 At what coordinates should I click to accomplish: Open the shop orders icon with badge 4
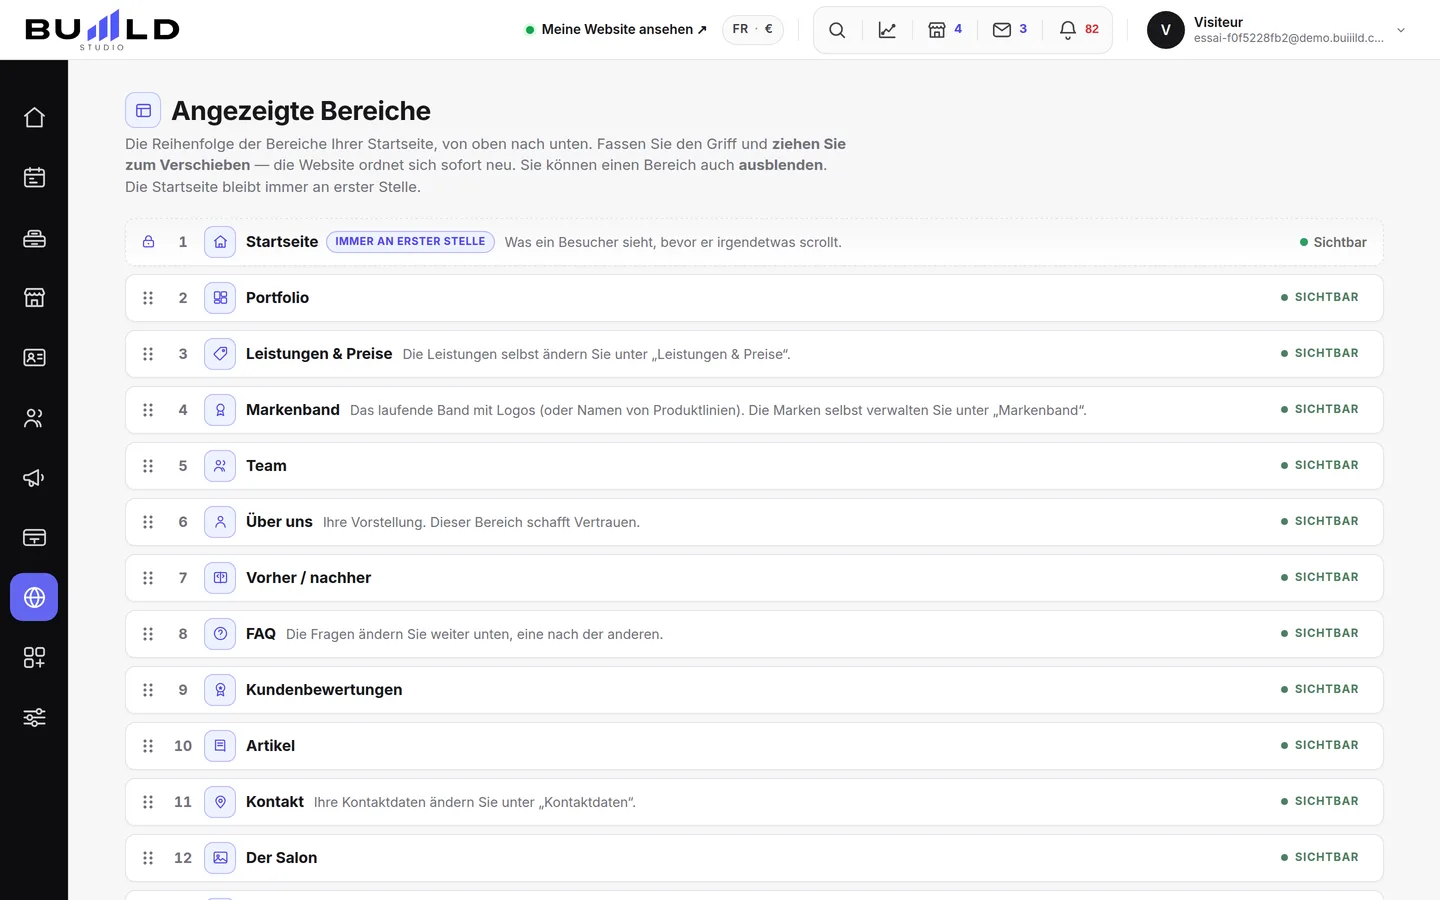(945, 30)
